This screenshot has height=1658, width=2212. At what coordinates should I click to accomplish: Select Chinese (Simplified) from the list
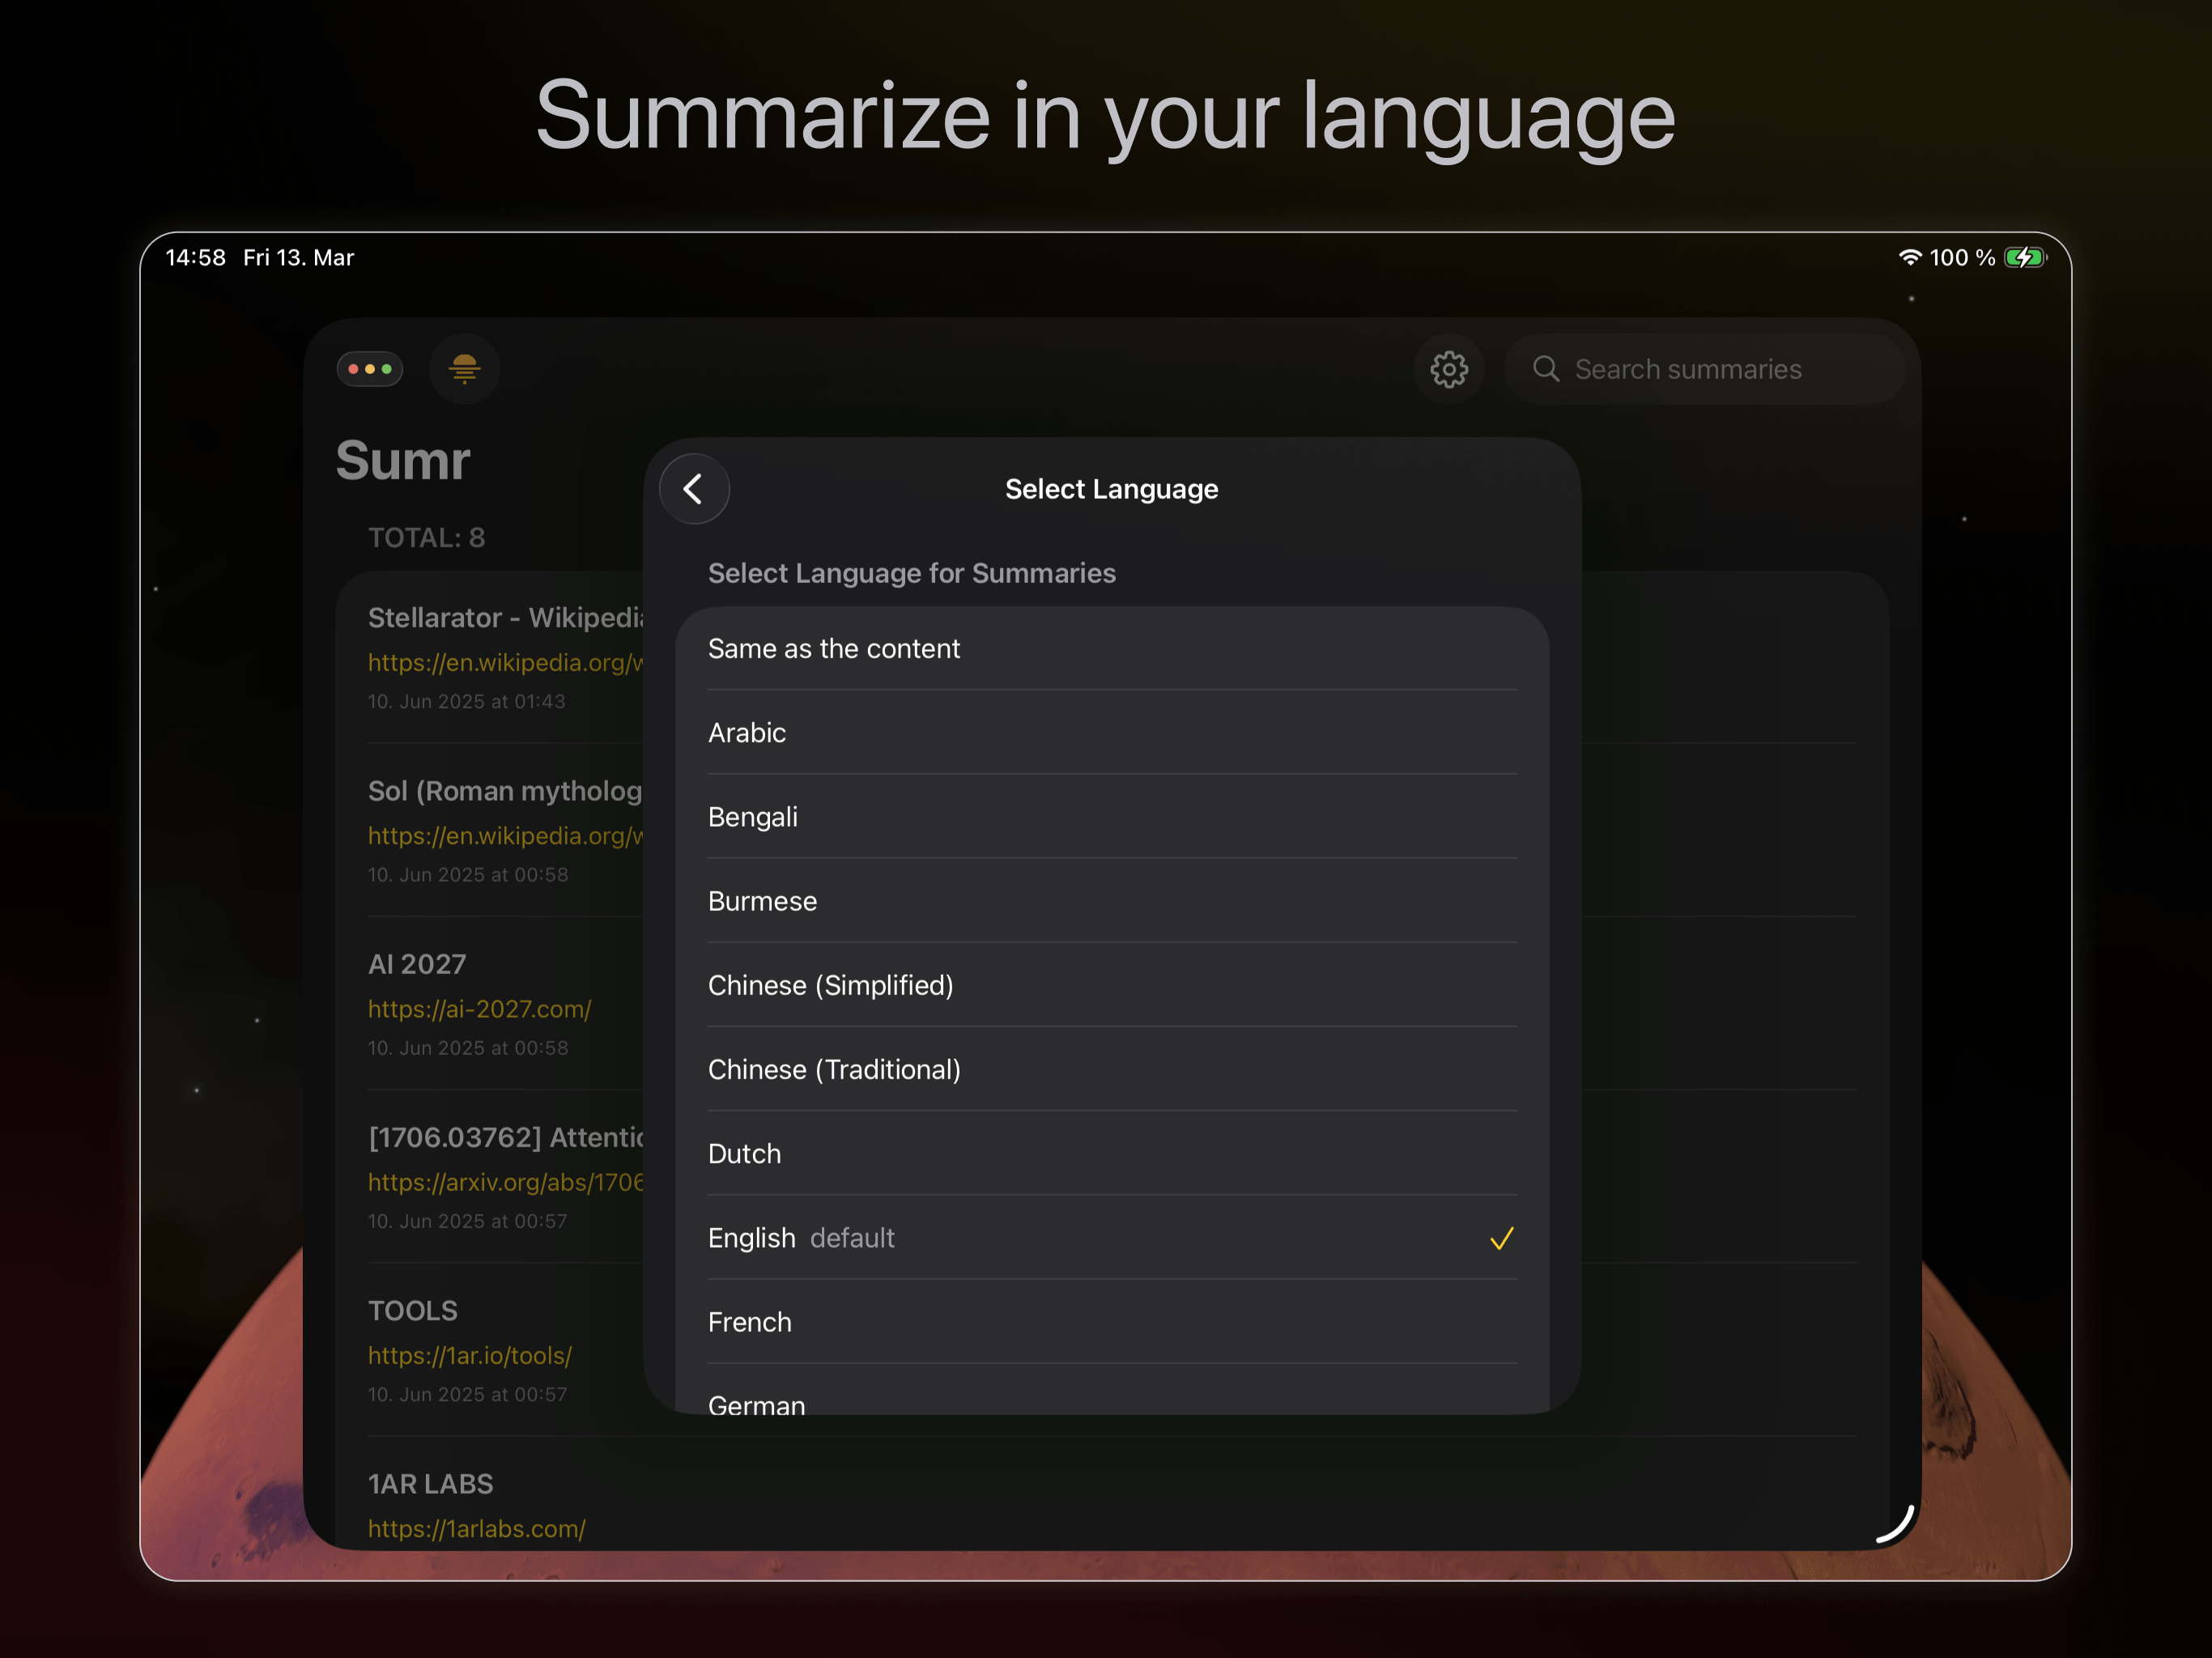tap(831, 985)
